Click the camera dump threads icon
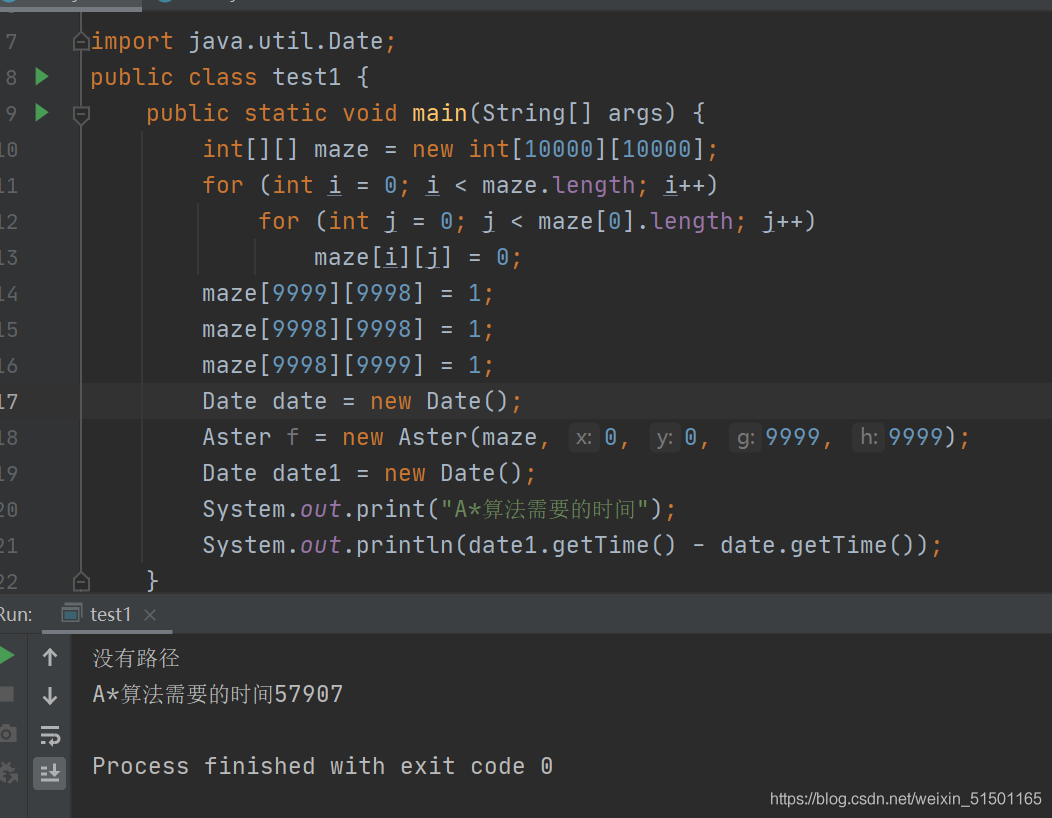Screen dimensions: 1052x818 click(x=7, y=733)
